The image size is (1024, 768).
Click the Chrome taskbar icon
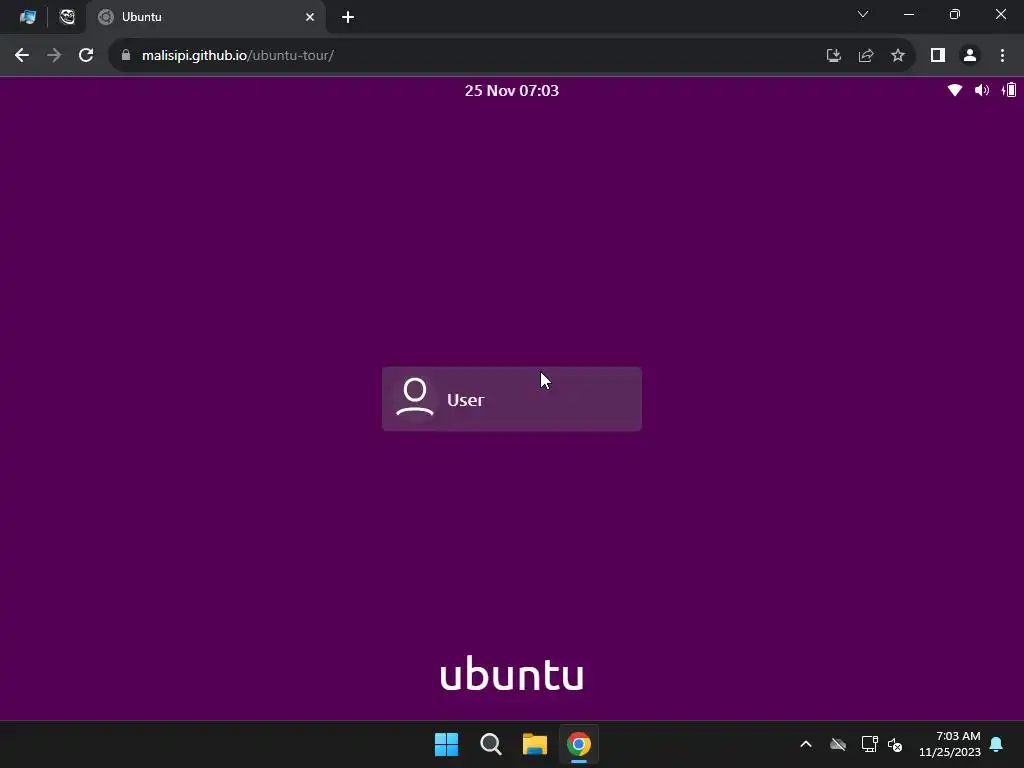coord(579,744)
